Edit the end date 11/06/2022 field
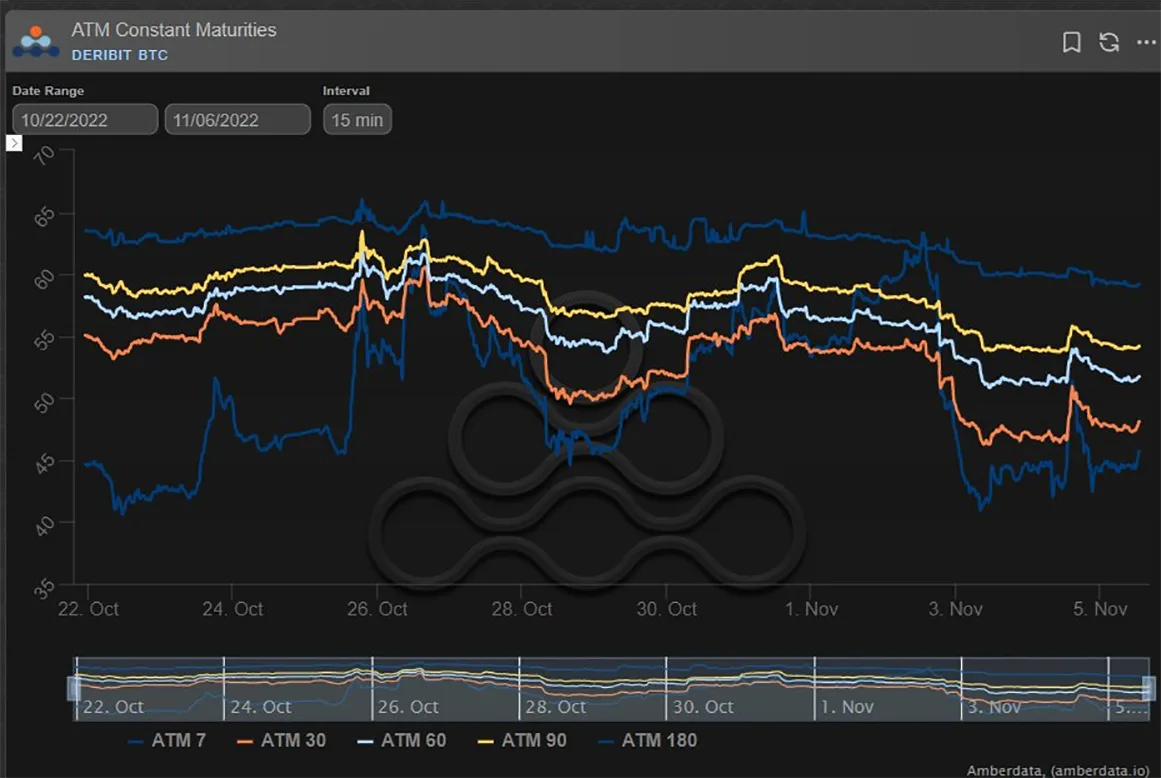This screenshot has height=778, width=1161. (x=238, y=119)
